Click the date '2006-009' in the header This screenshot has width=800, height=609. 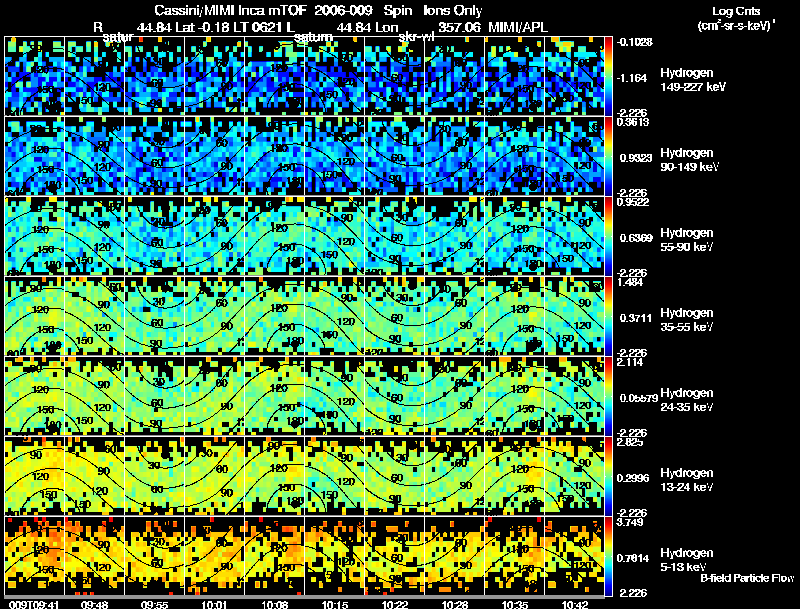[343, 10]
